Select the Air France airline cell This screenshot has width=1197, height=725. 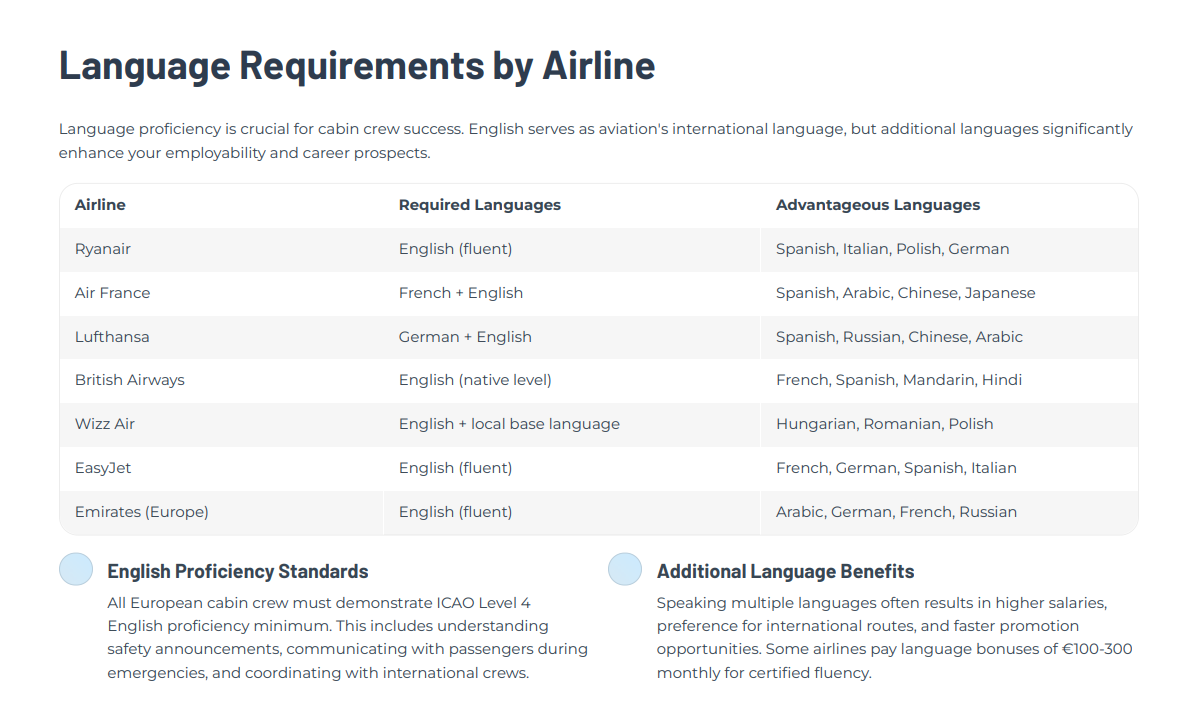pyautogui.click(x=112, y=293)
